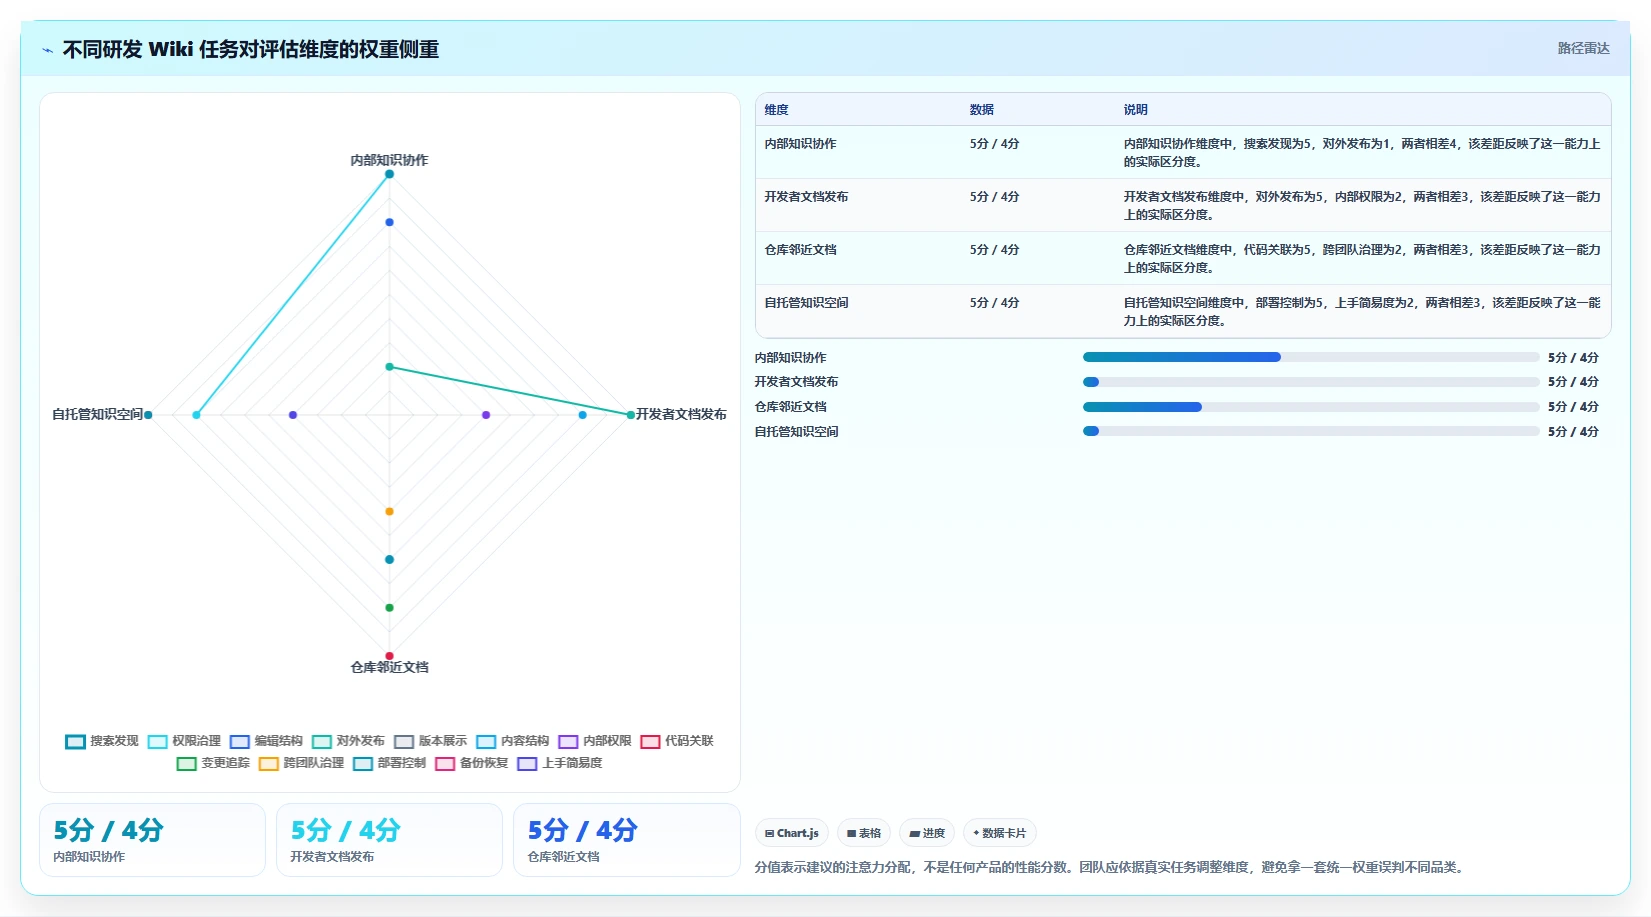Screen dimensions: 1651x917
Task: Select the 进度 tag chip
Action: tap(927, 833)
